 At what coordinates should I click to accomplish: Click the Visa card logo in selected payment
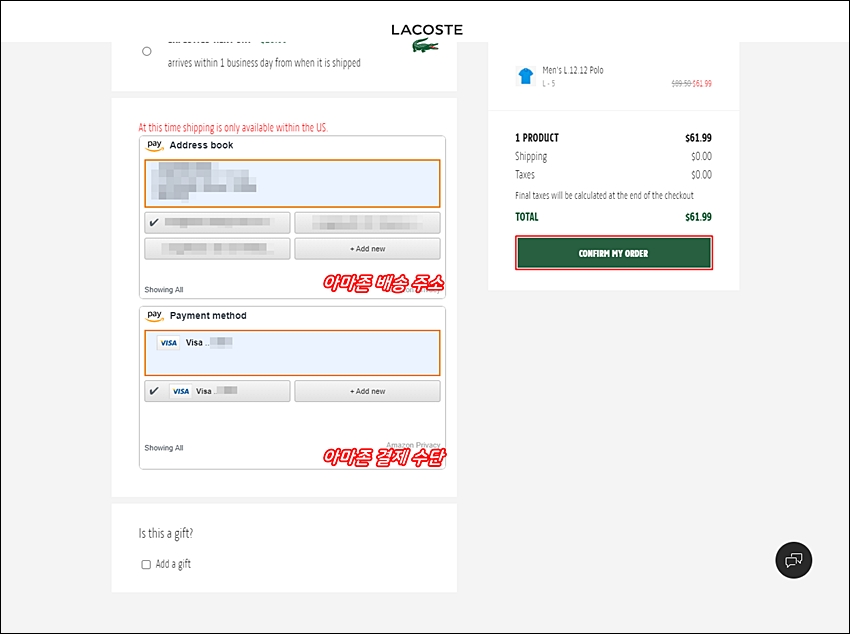tap(168, 342)
